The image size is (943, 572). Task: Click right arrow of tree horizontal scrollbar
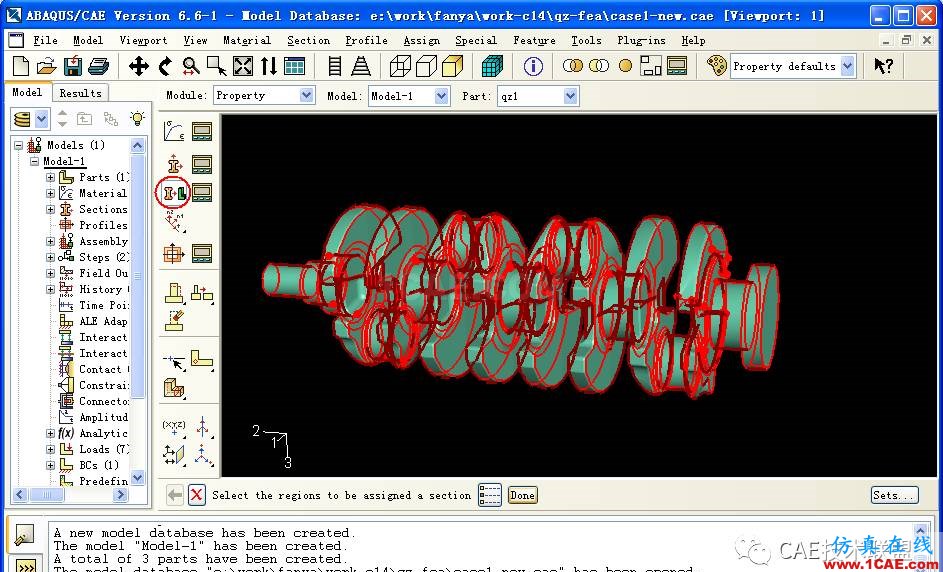(x=120, y=495)
